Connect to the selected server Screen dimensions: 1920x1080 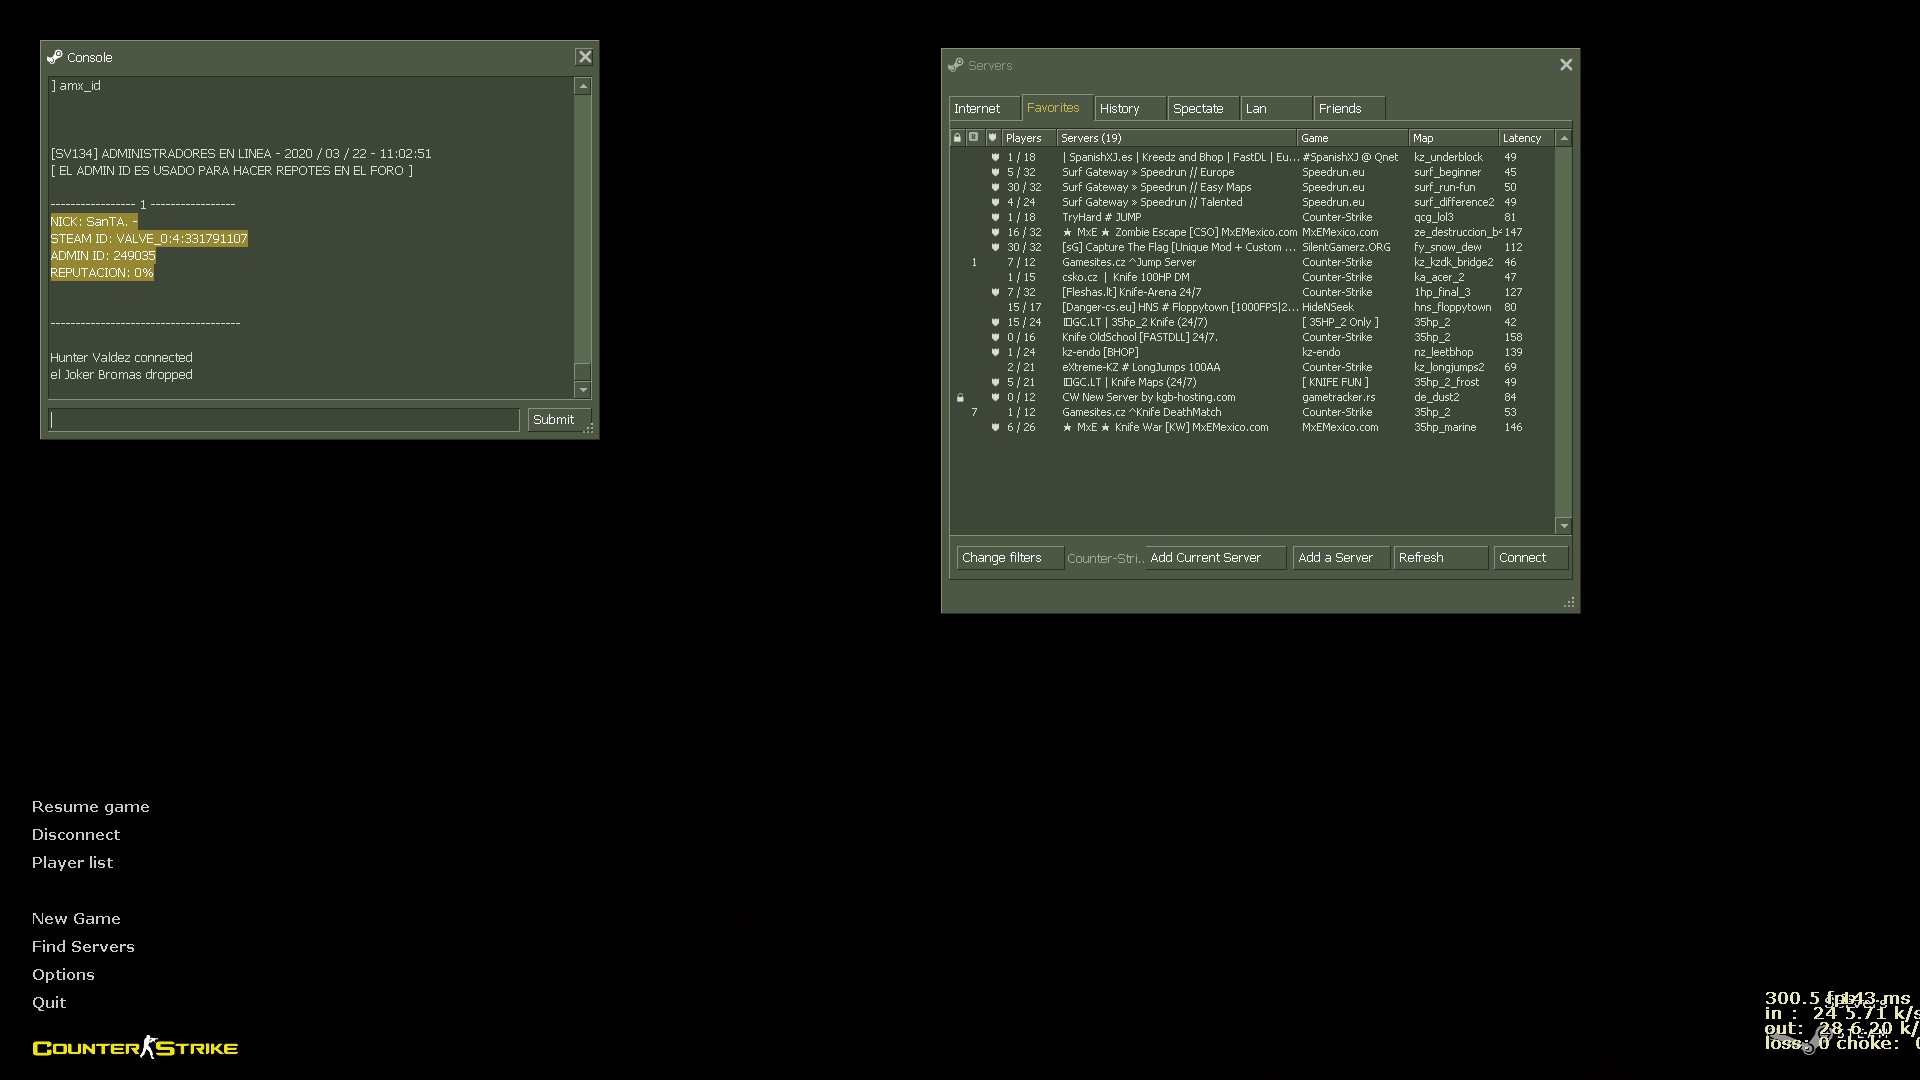(x=1530, y=558)
